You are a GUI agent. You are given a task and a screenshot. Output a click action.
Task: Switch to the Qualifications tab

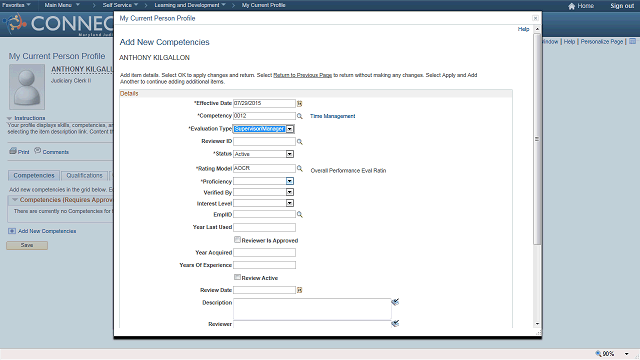click(x=84, y=176)
